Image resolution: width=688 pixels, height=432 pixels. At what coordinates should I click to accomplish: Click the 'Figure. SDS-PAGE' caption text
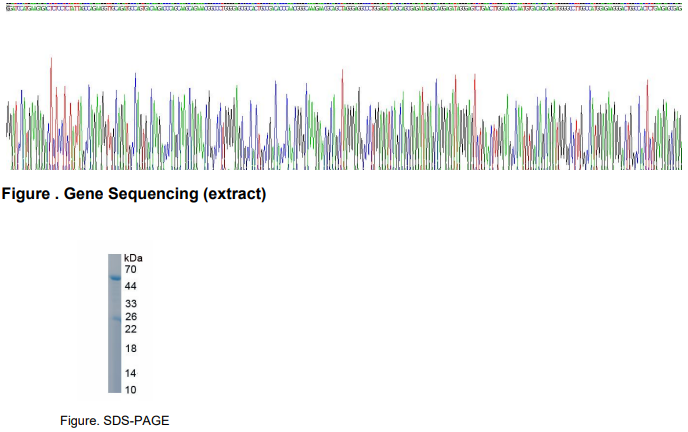(107, 420)
